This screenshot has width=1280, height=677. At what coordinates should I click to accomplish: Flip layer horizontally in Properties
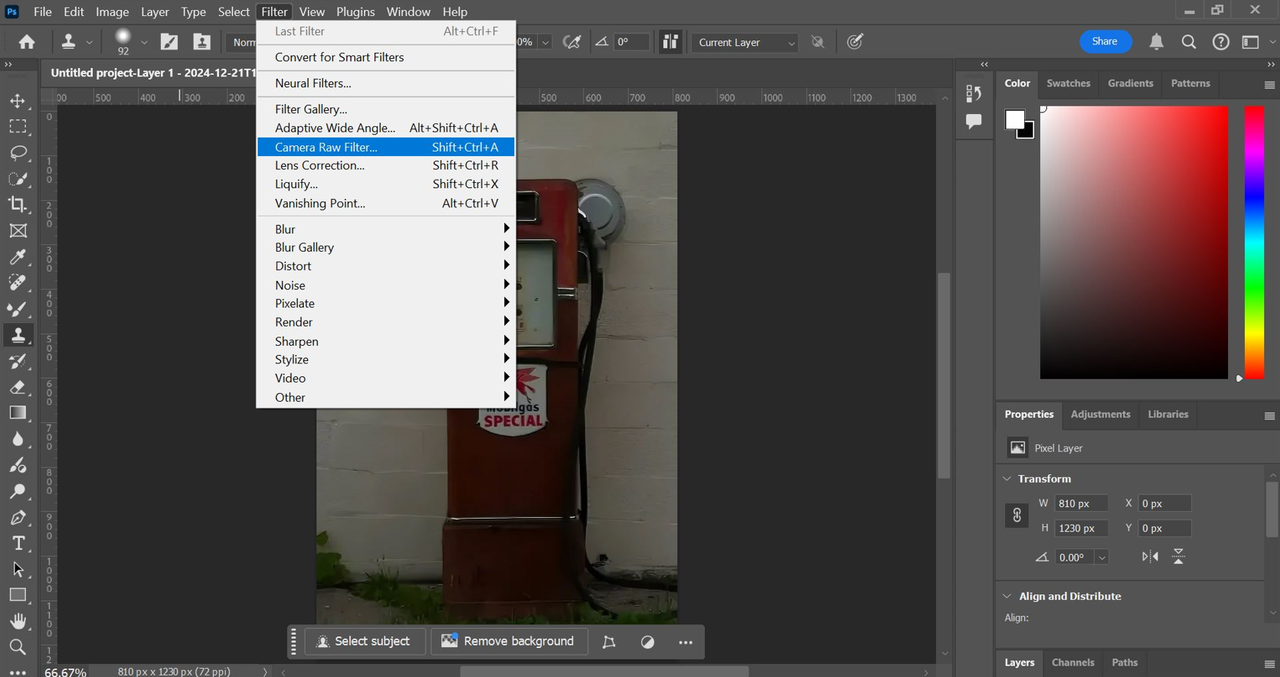click(x=1150, y=557)
